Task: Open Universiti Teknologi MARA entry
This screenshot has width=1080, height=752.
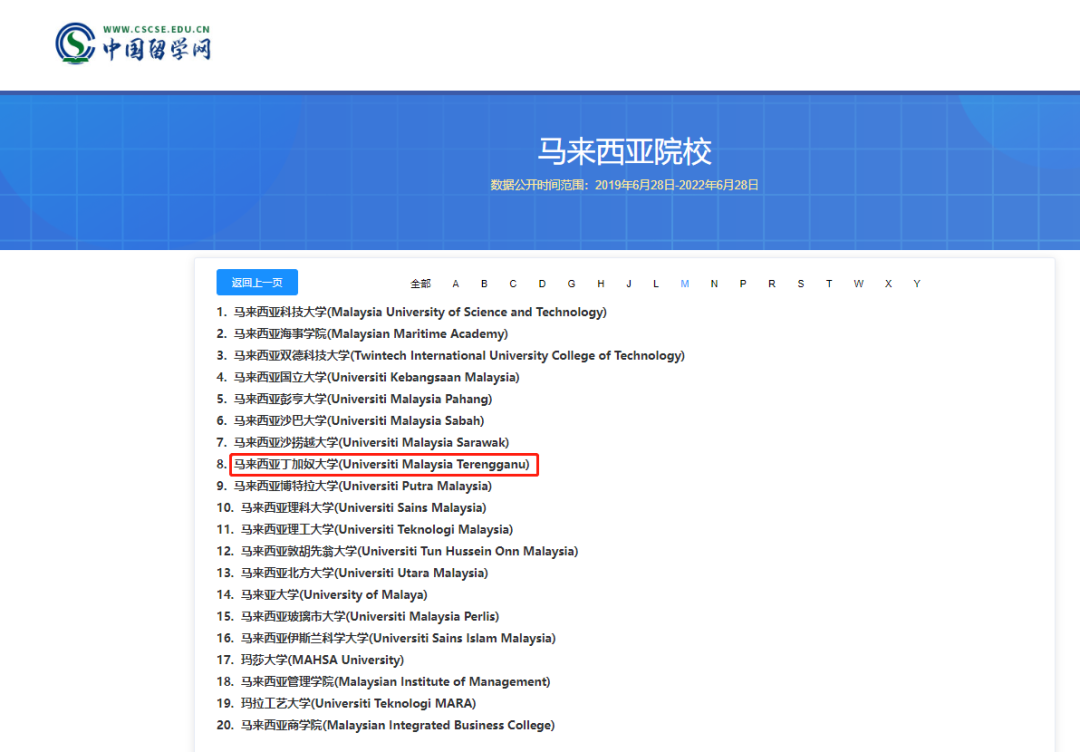Action: (x=358, y=703)
